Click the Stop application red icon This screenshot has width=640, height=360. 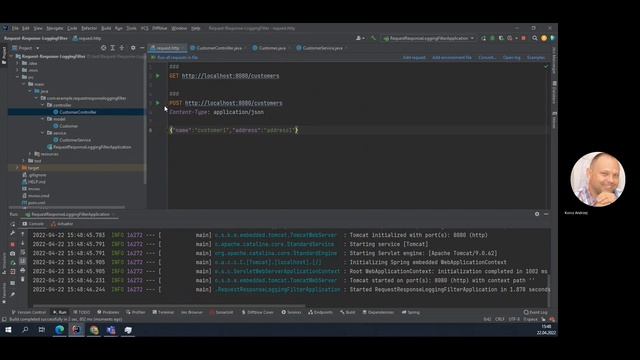[524, 38]
